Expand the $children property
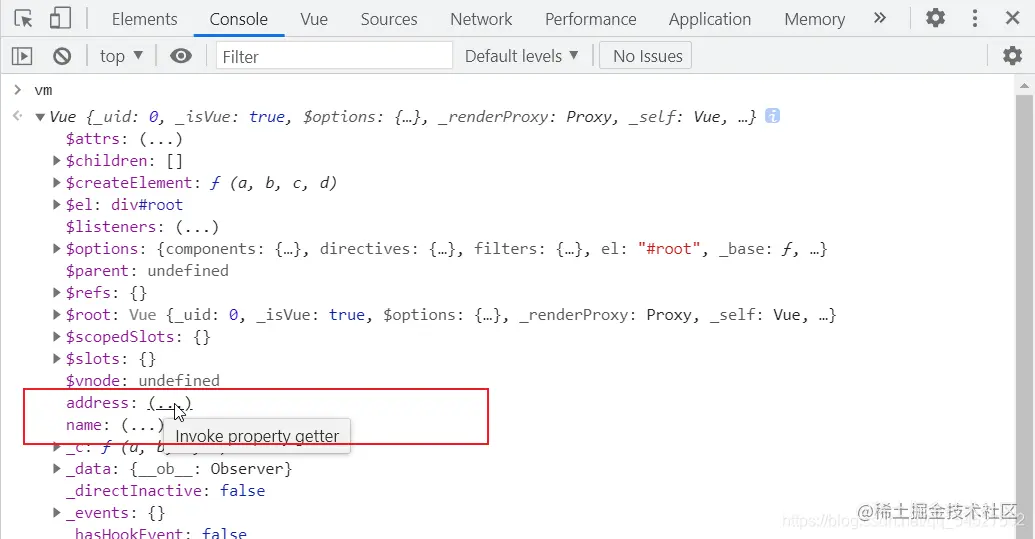The image size is (1035, 539). 57,160
